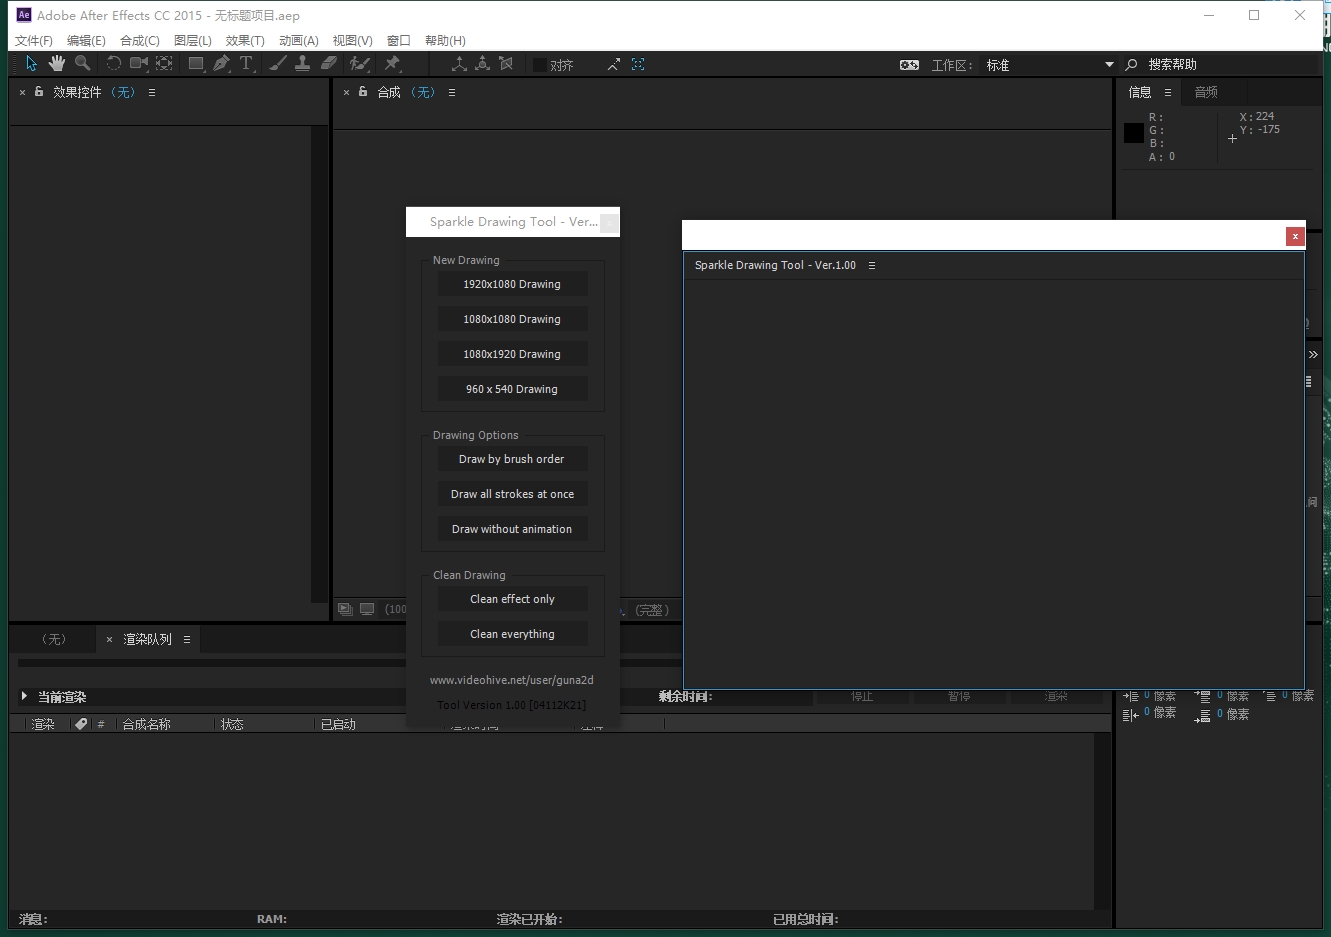Select the Hand tool
The height and width of the screenshot is (937, 1331).
(57, 64)
